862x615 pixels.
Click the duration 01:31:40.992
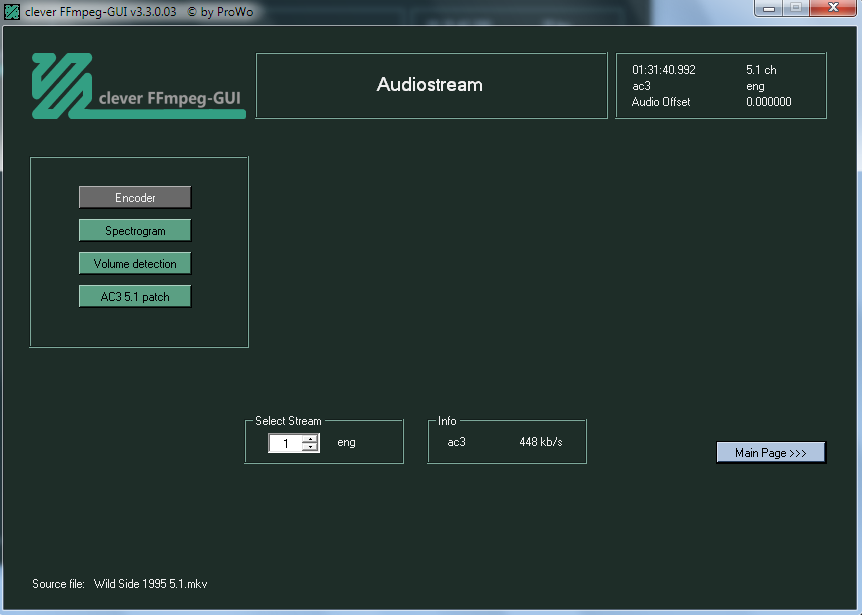click(x=664, y=70)
